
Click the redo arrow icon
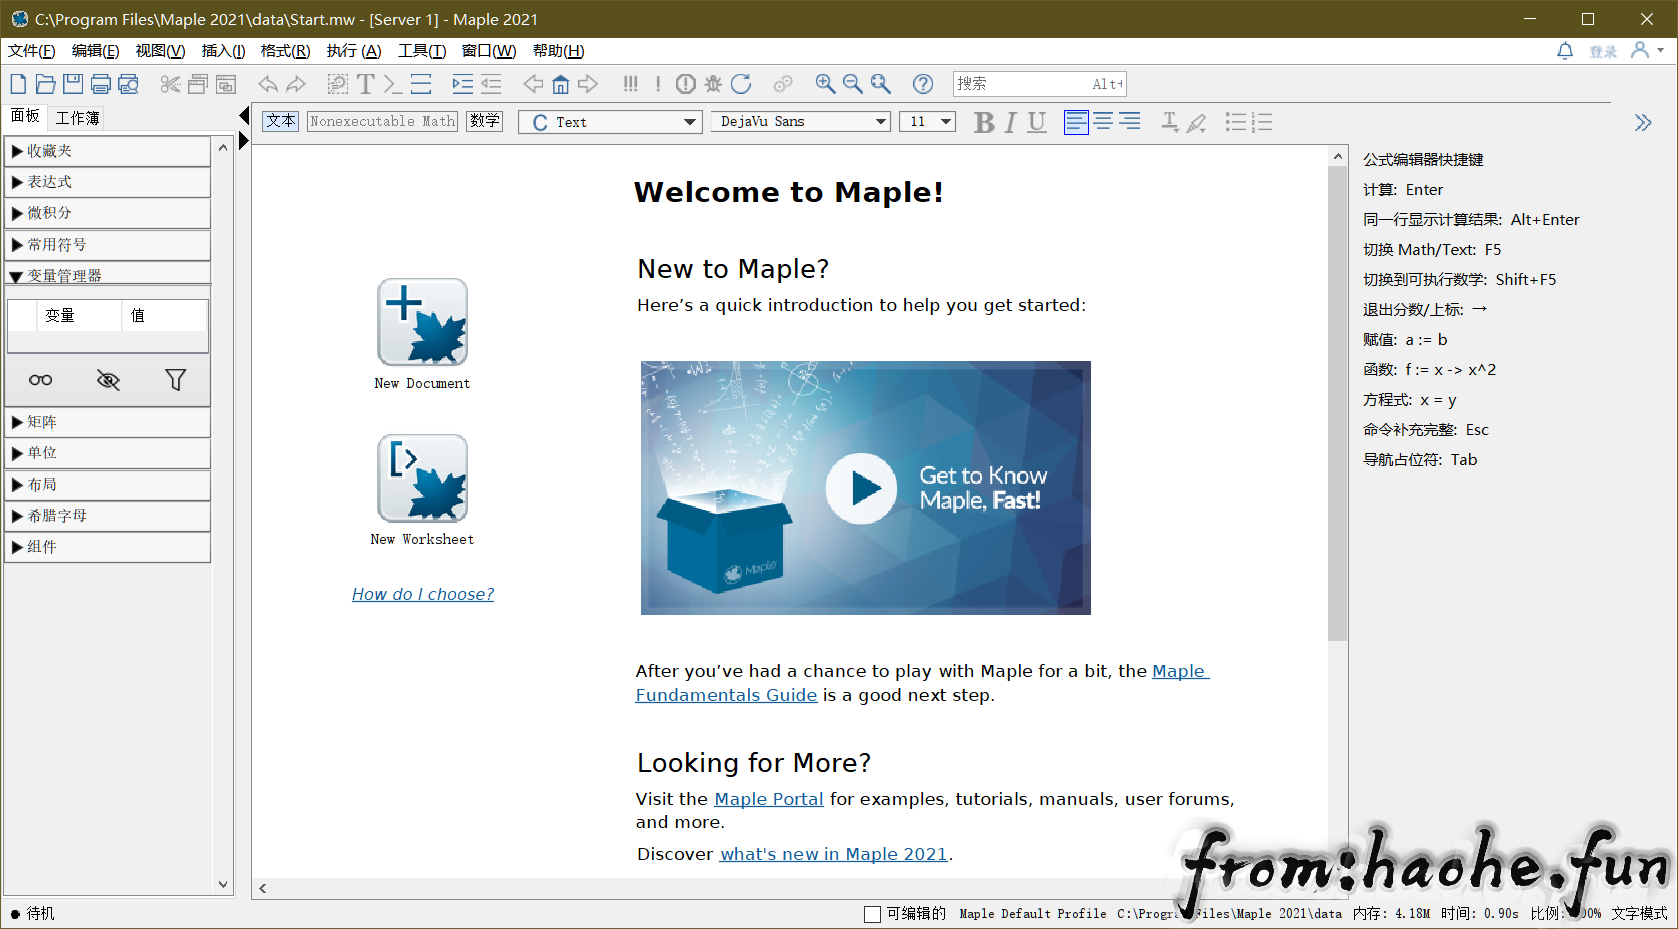tap(296, 84)
